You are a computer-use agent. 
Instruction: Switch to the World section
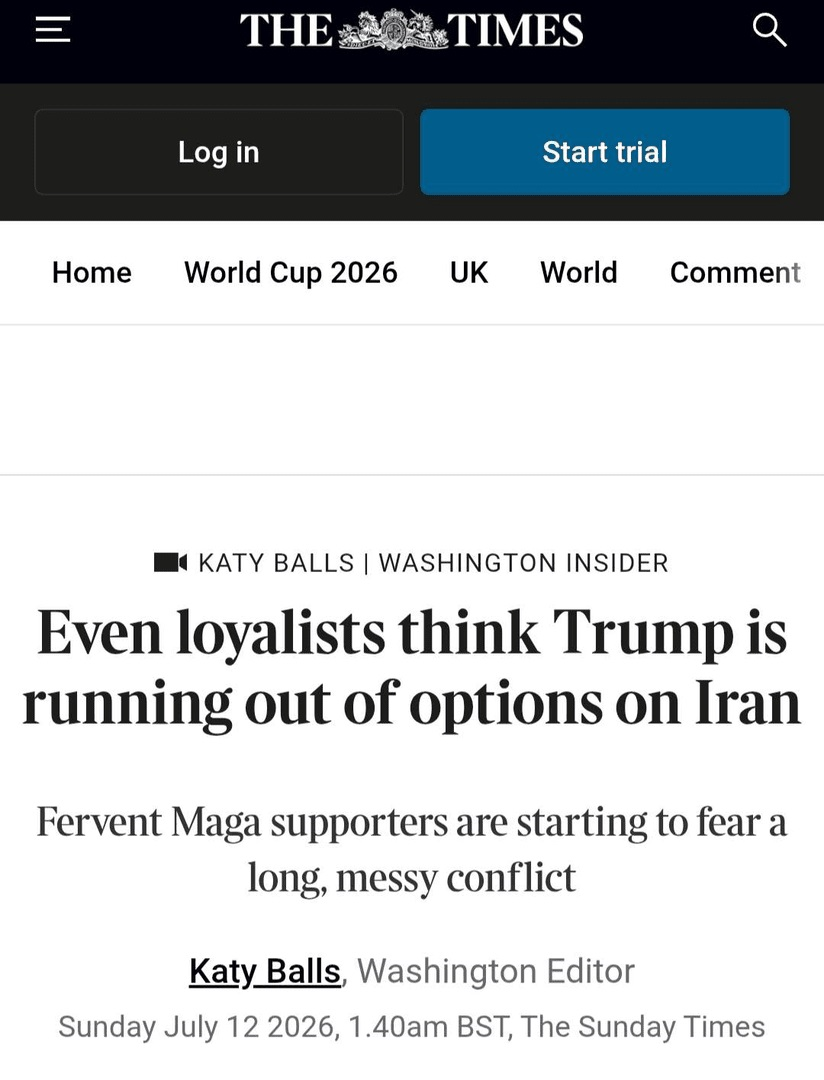(579, 273)
